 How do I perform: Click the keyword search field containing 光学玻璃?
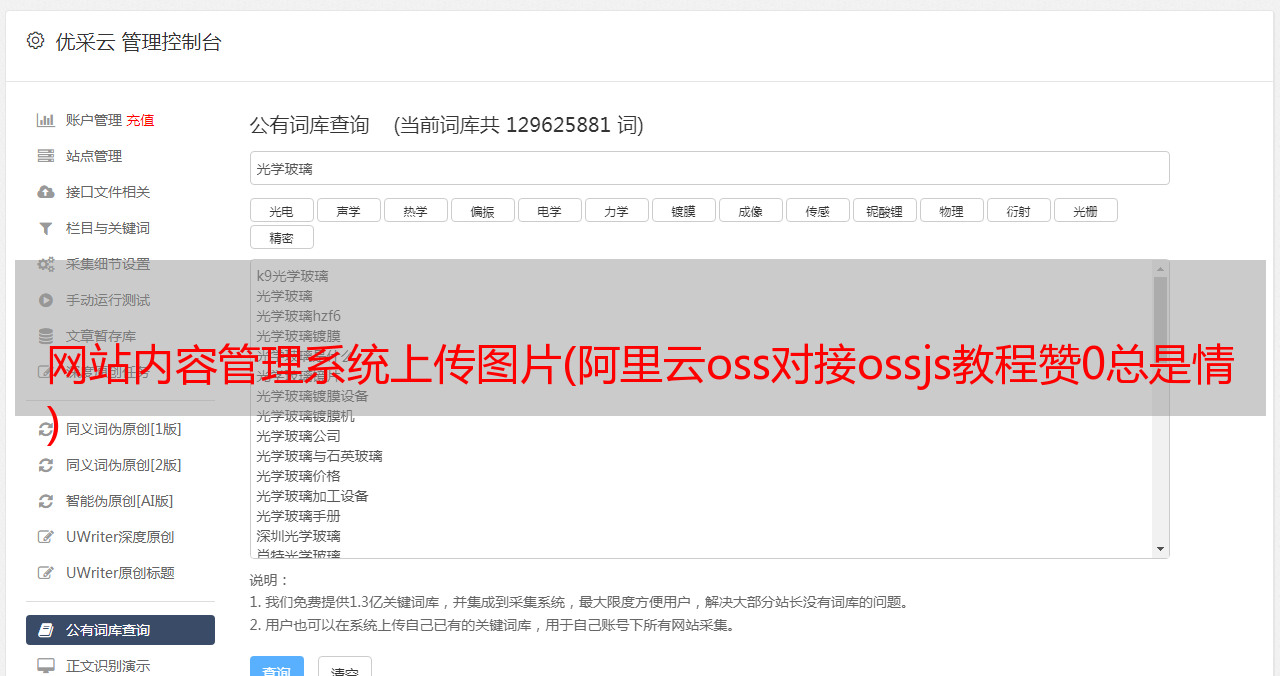pyautogui.click(x=709, y=168)
